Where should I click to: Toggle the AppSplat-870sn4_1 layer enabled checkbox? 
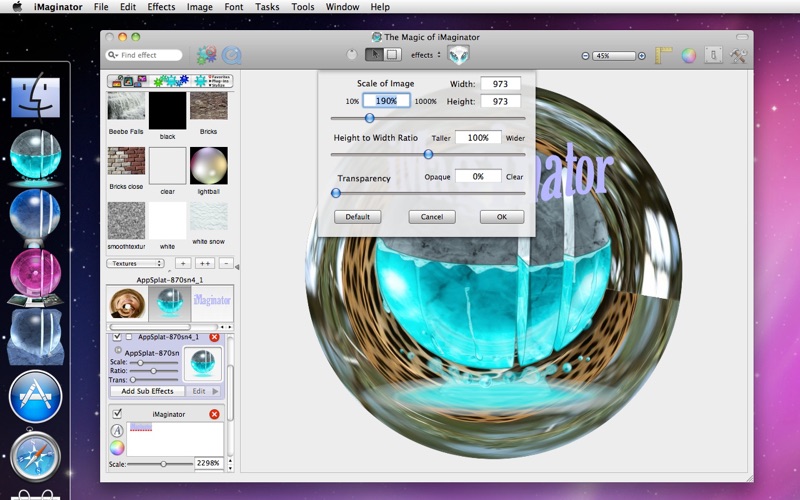click(x=117, y=337)
